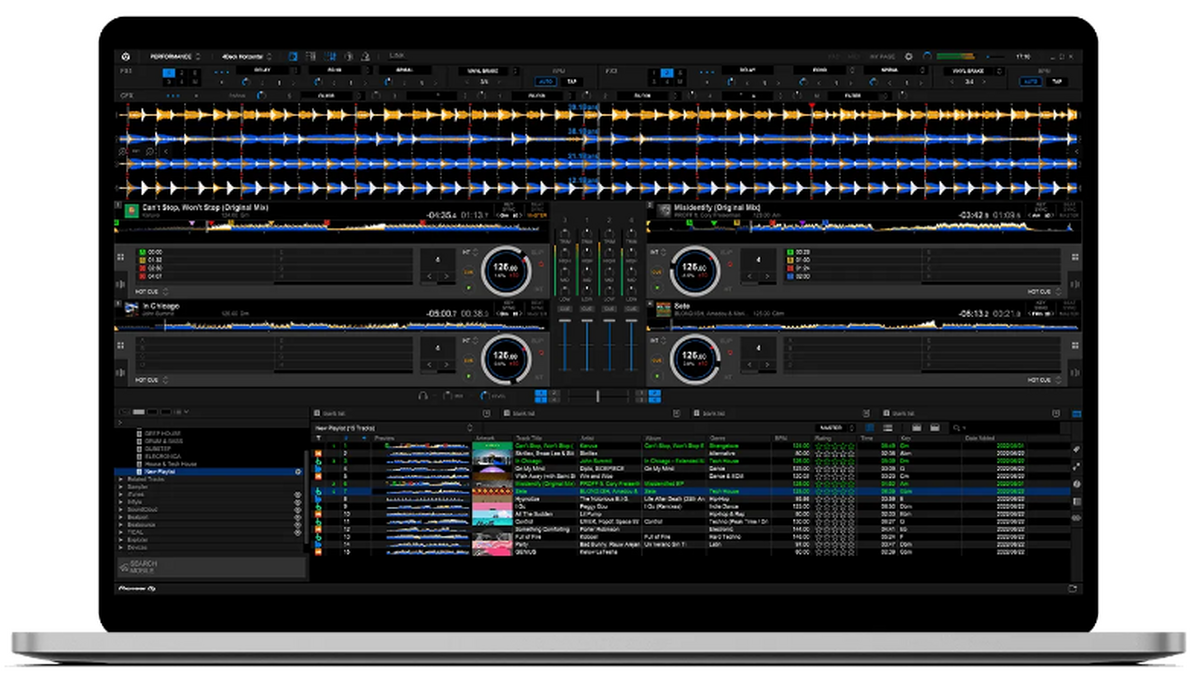Open the settings gear icon in top bar

point(909,57)
